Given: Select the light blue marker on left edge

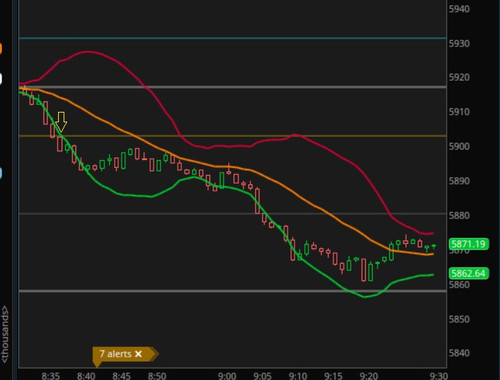Looking at the screenshot, I should (x=1, y=173).
